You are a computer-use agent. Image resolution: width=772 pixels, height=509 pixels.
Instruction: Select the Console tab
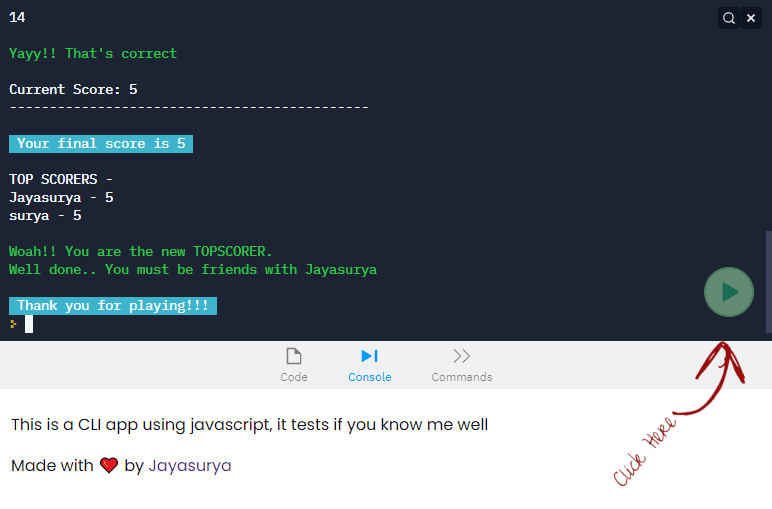[369, 365]
